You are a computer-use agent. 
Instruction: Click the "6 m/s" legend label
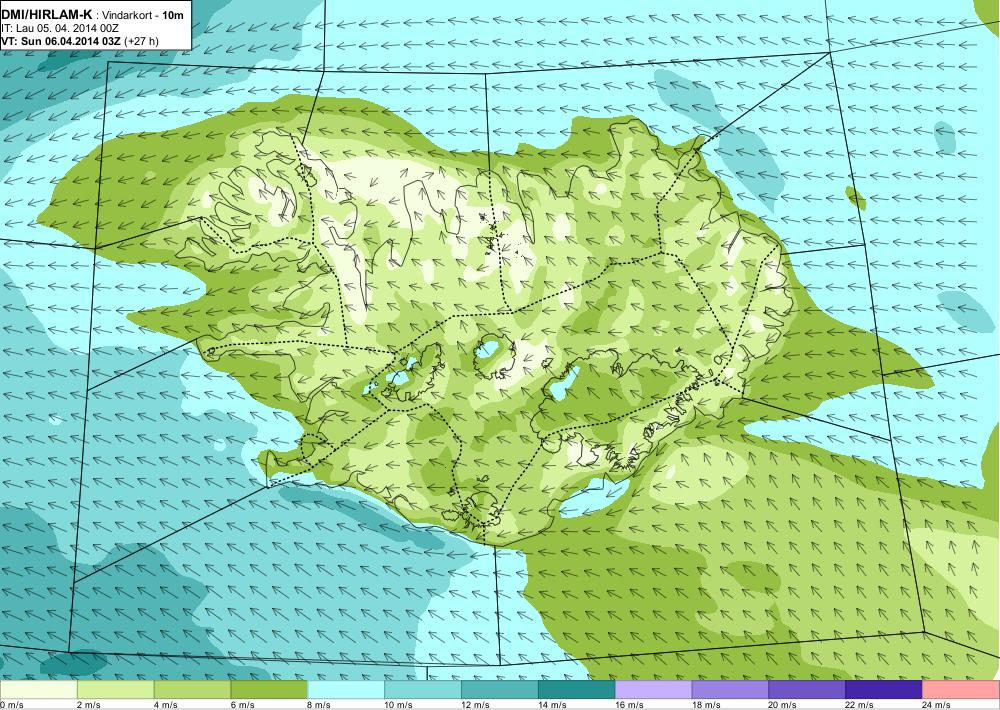243,705
